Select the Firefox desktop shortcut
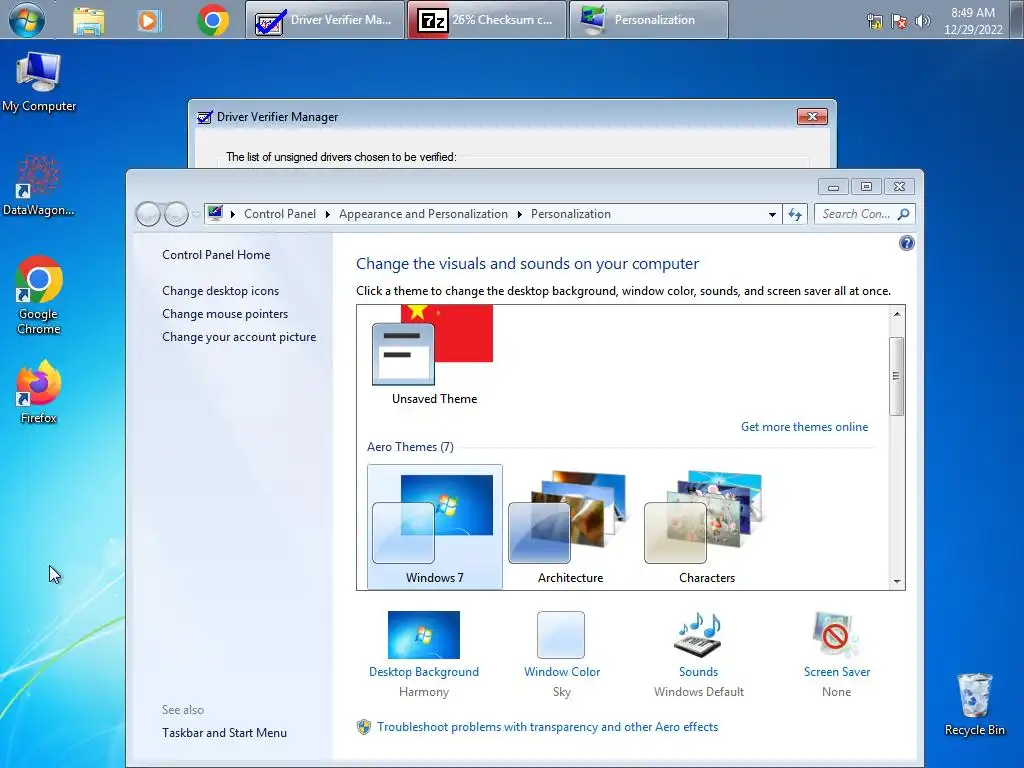This screenshot has width=1024, height=768. pos(39,392)
